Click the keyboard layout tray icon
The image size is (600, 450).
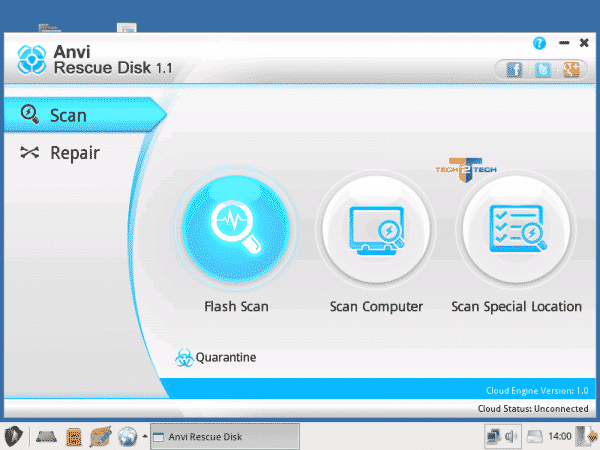pyautogui.click(x=535, y=436)
